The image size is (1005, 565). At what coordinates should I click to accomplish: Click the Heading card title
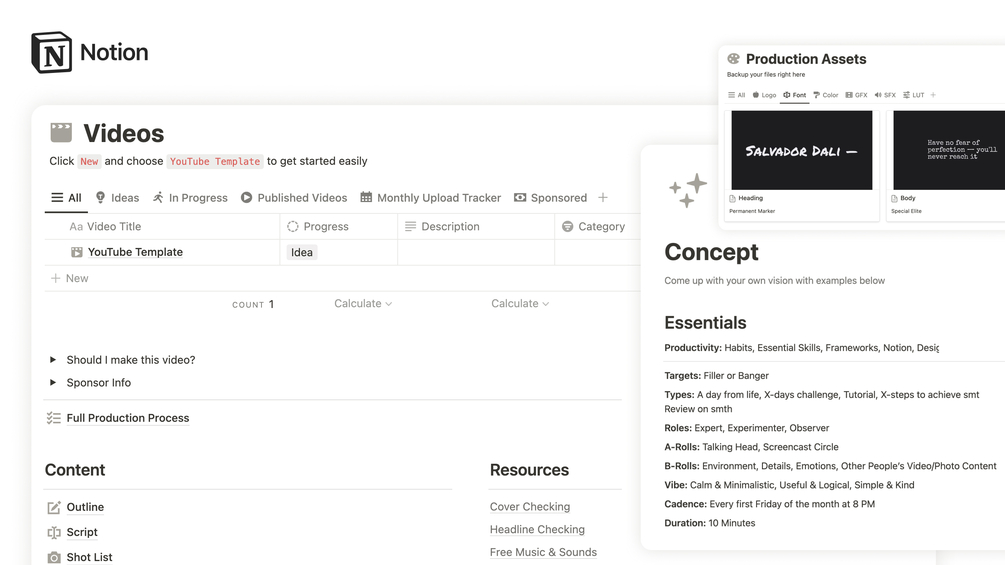[x=751, y=199]
